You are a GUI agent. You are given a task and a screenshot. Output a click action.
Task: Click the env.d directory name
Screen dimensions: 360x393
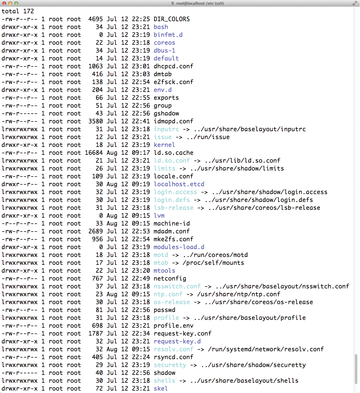tap(162, 90)
